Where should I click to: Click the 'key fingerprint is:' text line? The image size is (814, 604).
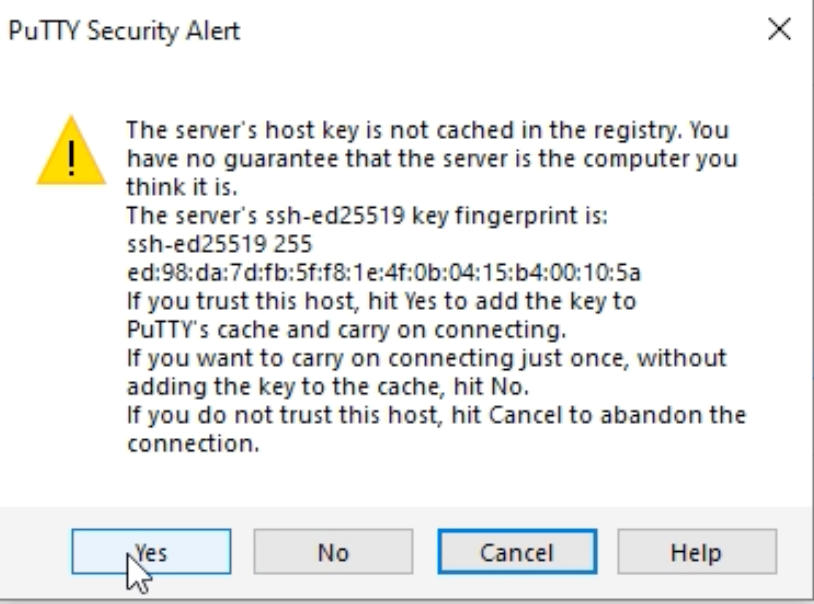pyautogui.click(x=367, y=216)
